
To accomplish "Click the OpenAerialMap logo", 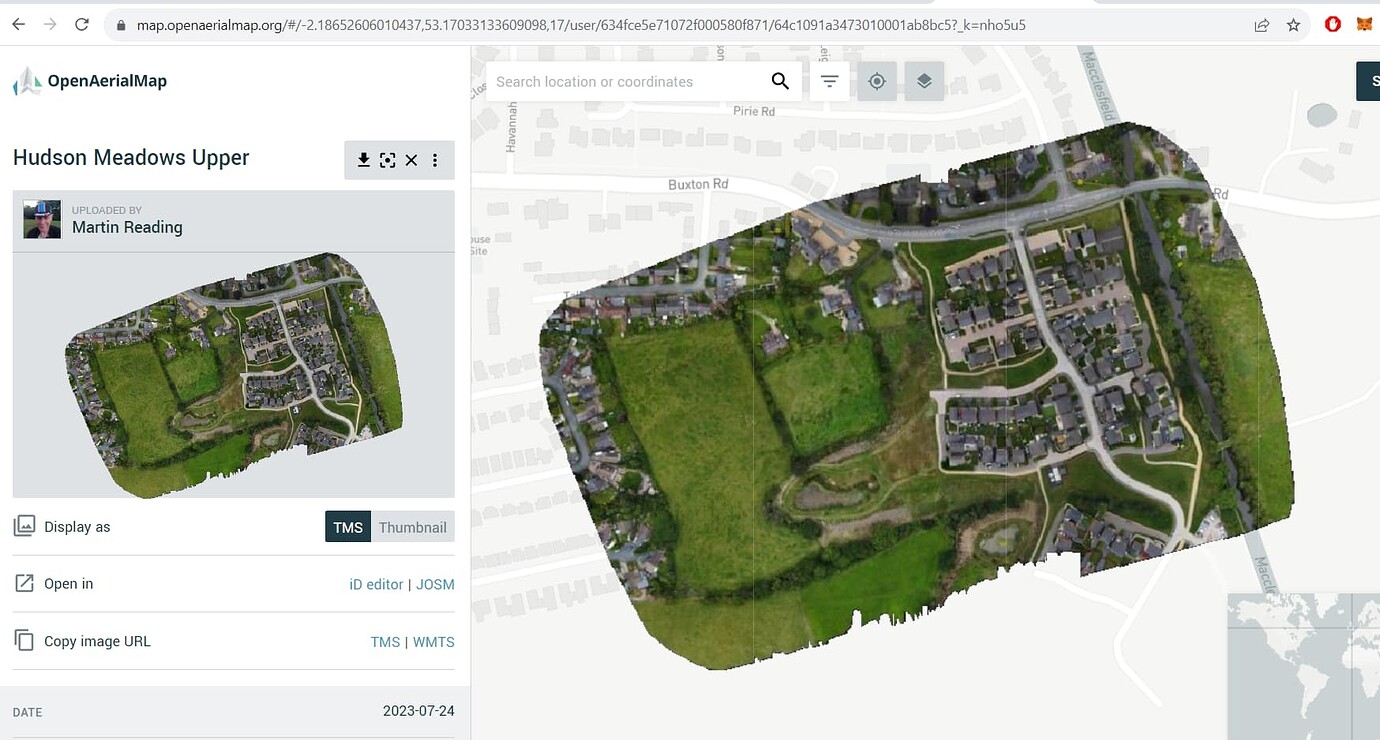I will (90, 80).
